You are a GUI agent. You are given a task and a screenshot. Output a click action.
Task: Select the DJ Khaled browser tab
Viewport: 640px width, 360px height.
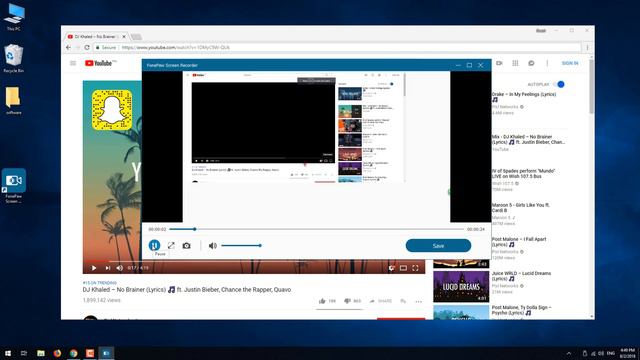pyautogui.click(x=96, y=37)
